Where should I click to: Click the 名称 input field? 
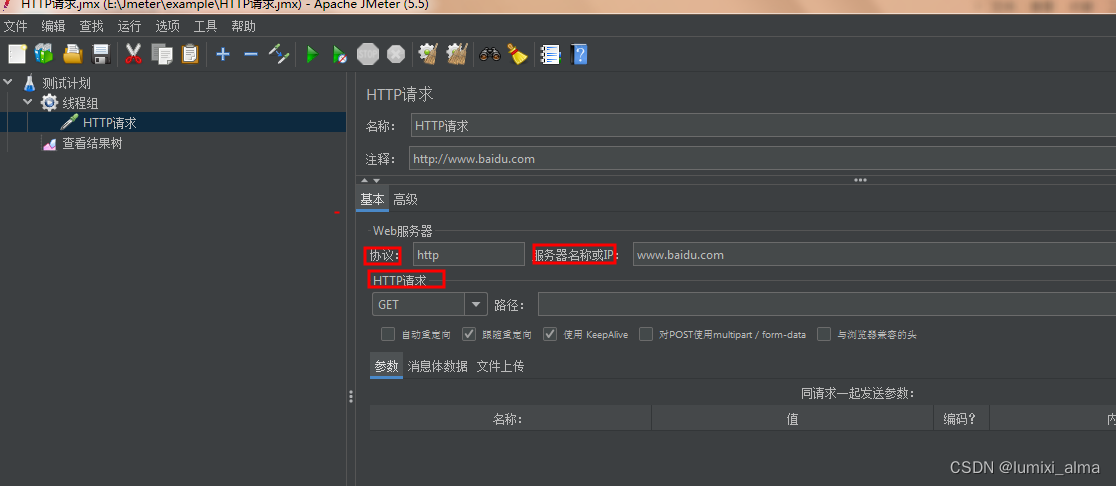click(763, 125)
